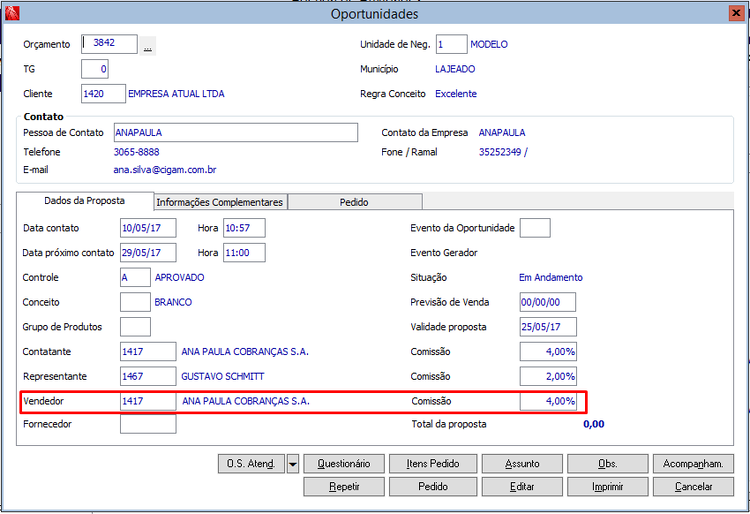Select the Dados da Proposta tab

85,201
